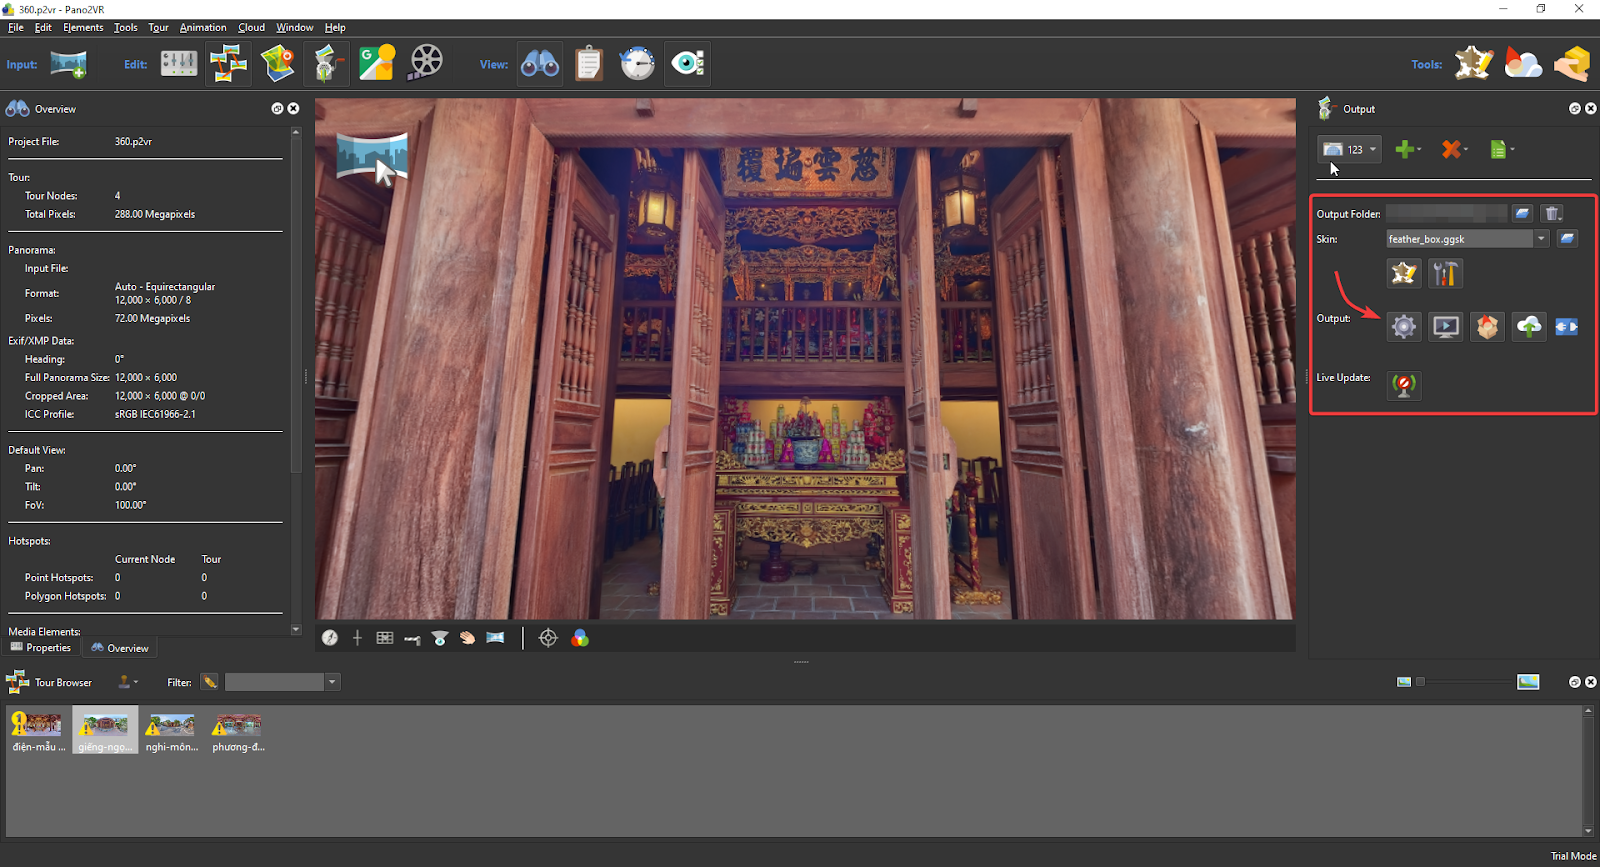Click the Upload to cloud icon
1600x867 pixels.
pyautogui.click(x=1528, y=326)
